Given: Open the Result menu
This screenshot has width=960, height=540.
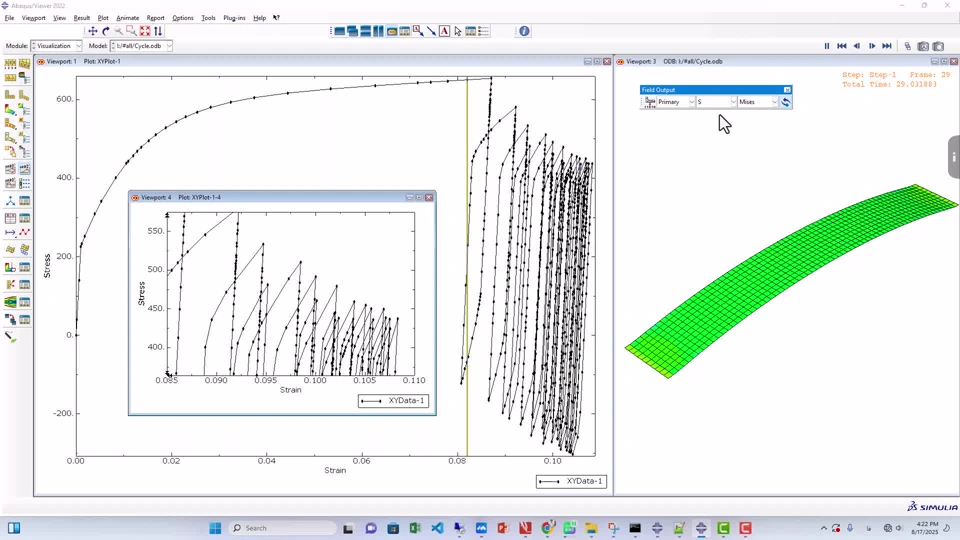Looking at the screenshot, I should pos(81,18).
